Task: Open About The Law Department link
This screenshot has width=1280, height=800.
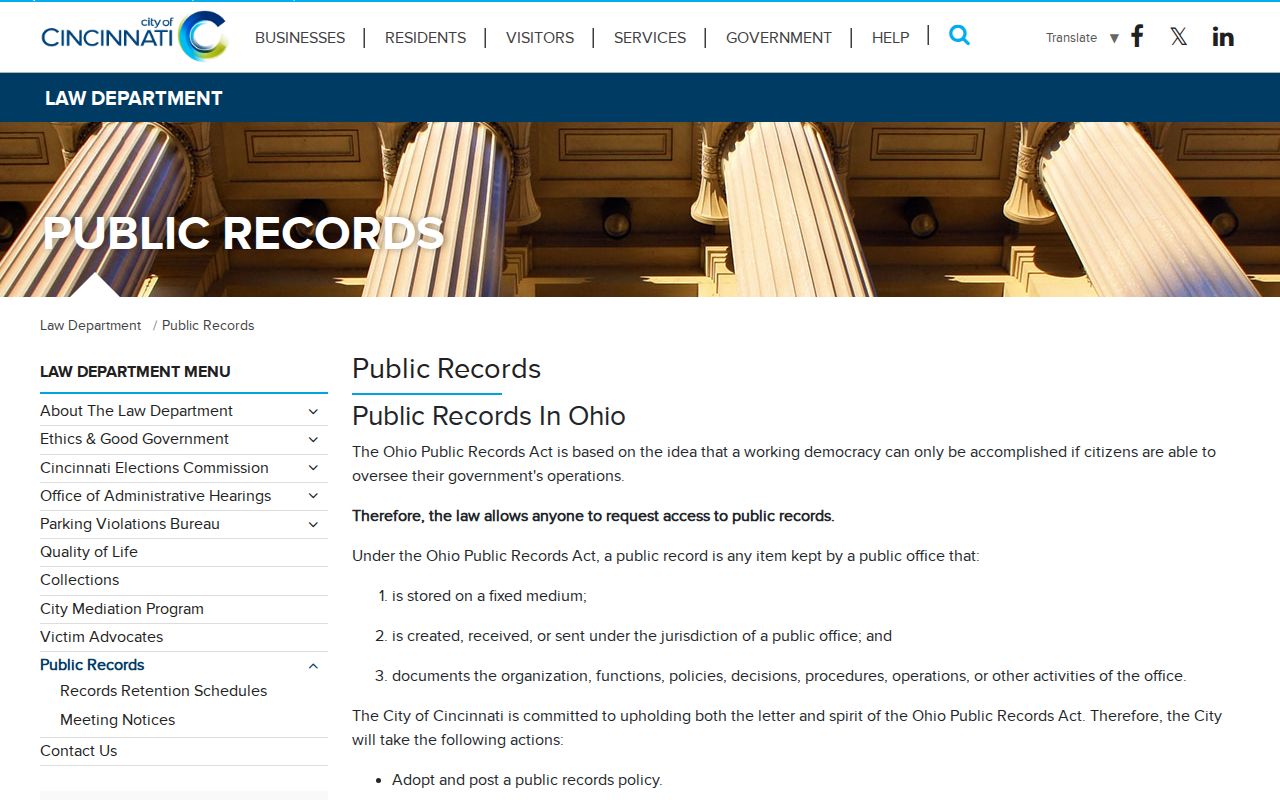Action: click(x=136, y=411)
